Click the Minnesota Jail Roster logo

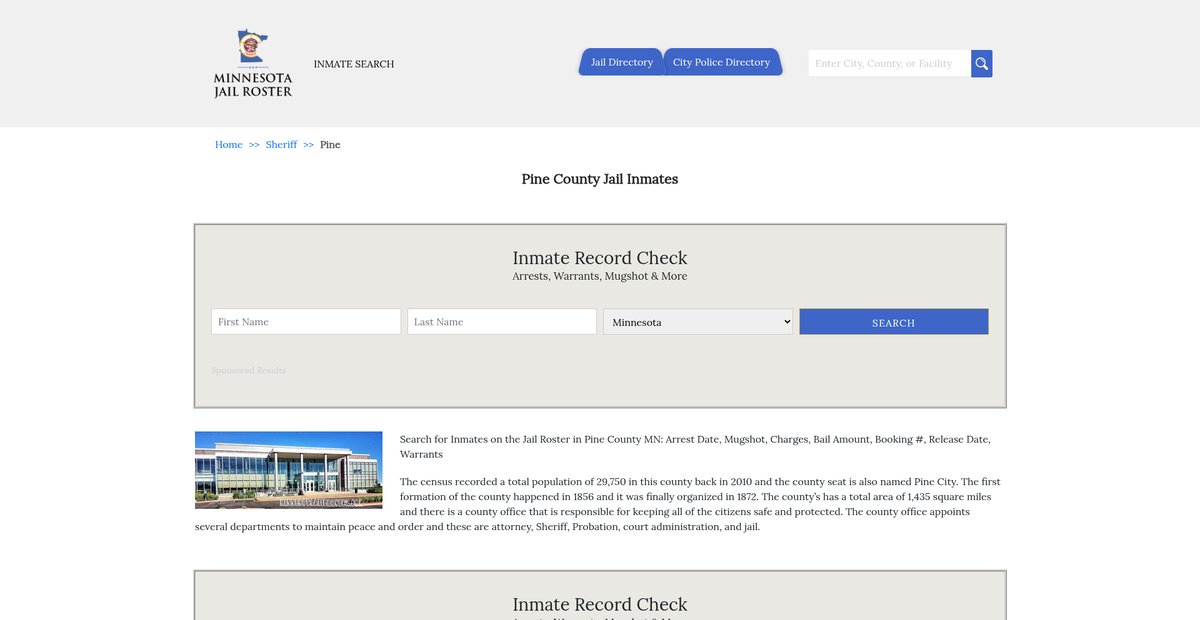pyautogui.click(x=253, y=64)
